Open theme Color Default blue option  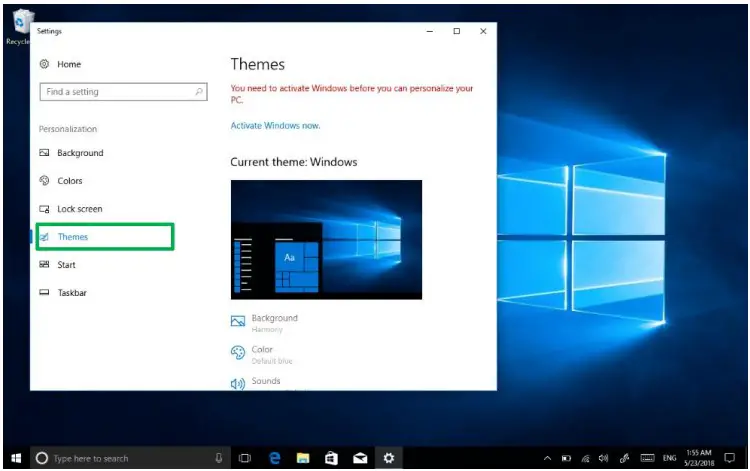272,355
